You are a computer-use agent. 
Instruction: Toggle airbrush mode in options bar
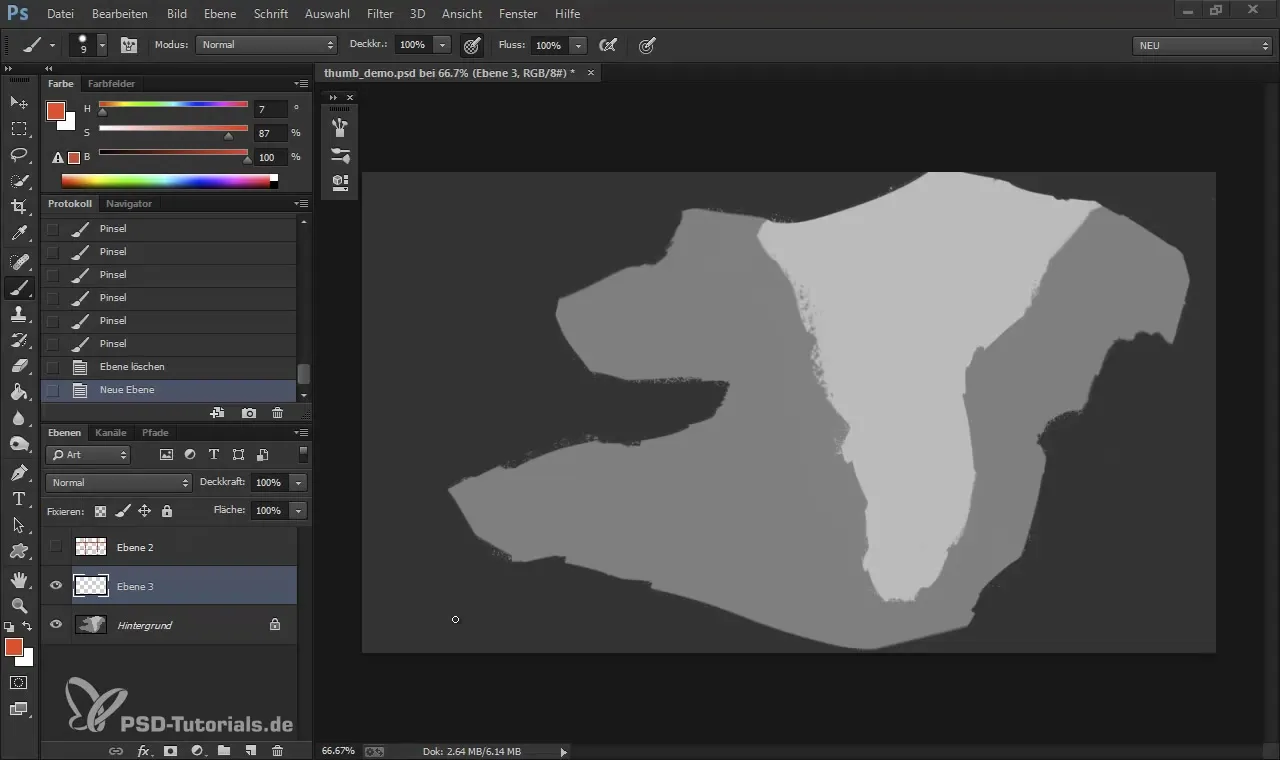[x=607, y=45]
